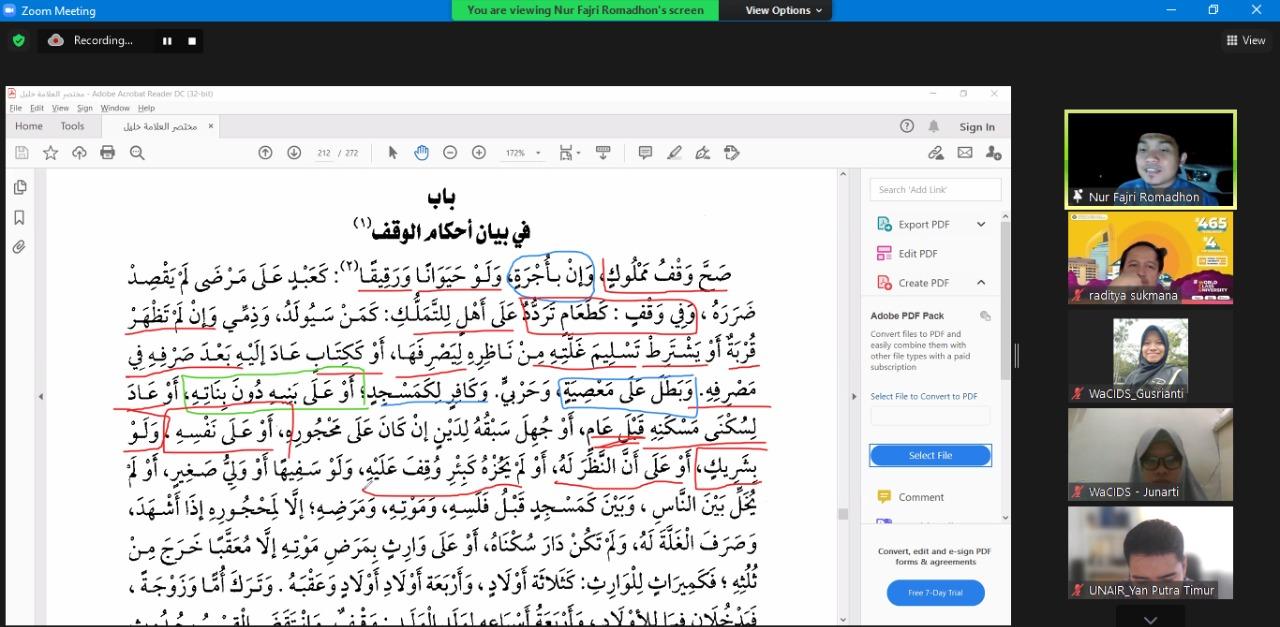Click the Search 'Add Link' field
Screen dimensions: 1280x627
click(x=935, y=189)
